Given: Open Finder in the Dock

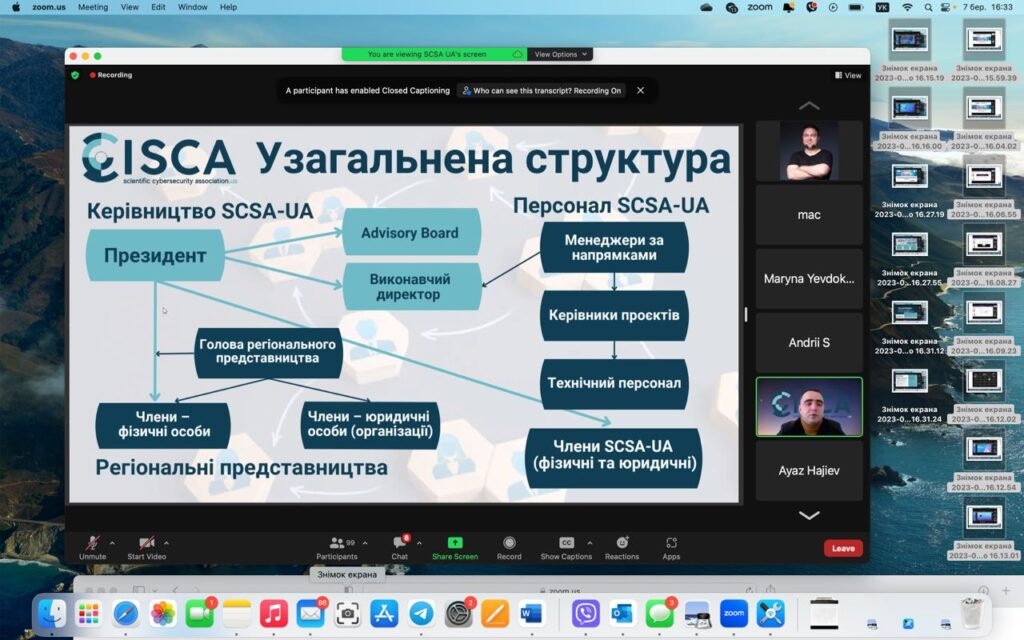Looking at the screenshot, I should click(x=52, y=613).
